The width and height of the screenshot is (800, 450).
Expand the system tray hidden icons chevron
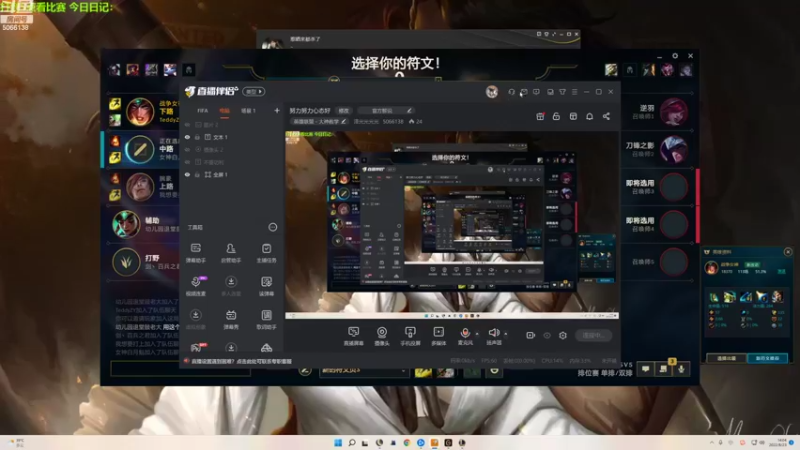[x=711, y=442]
